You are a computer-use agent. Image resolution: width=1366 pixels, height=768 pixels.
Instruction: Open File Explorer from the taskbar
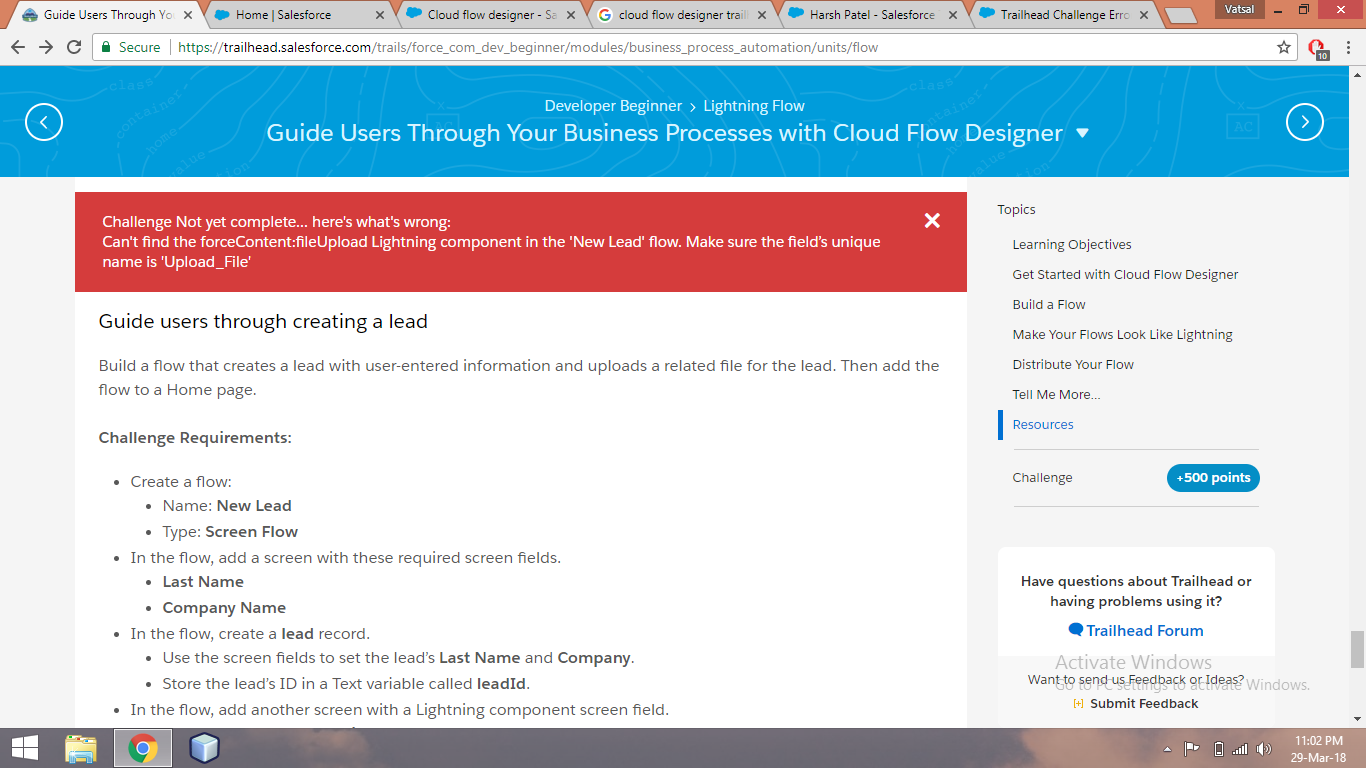81,748
